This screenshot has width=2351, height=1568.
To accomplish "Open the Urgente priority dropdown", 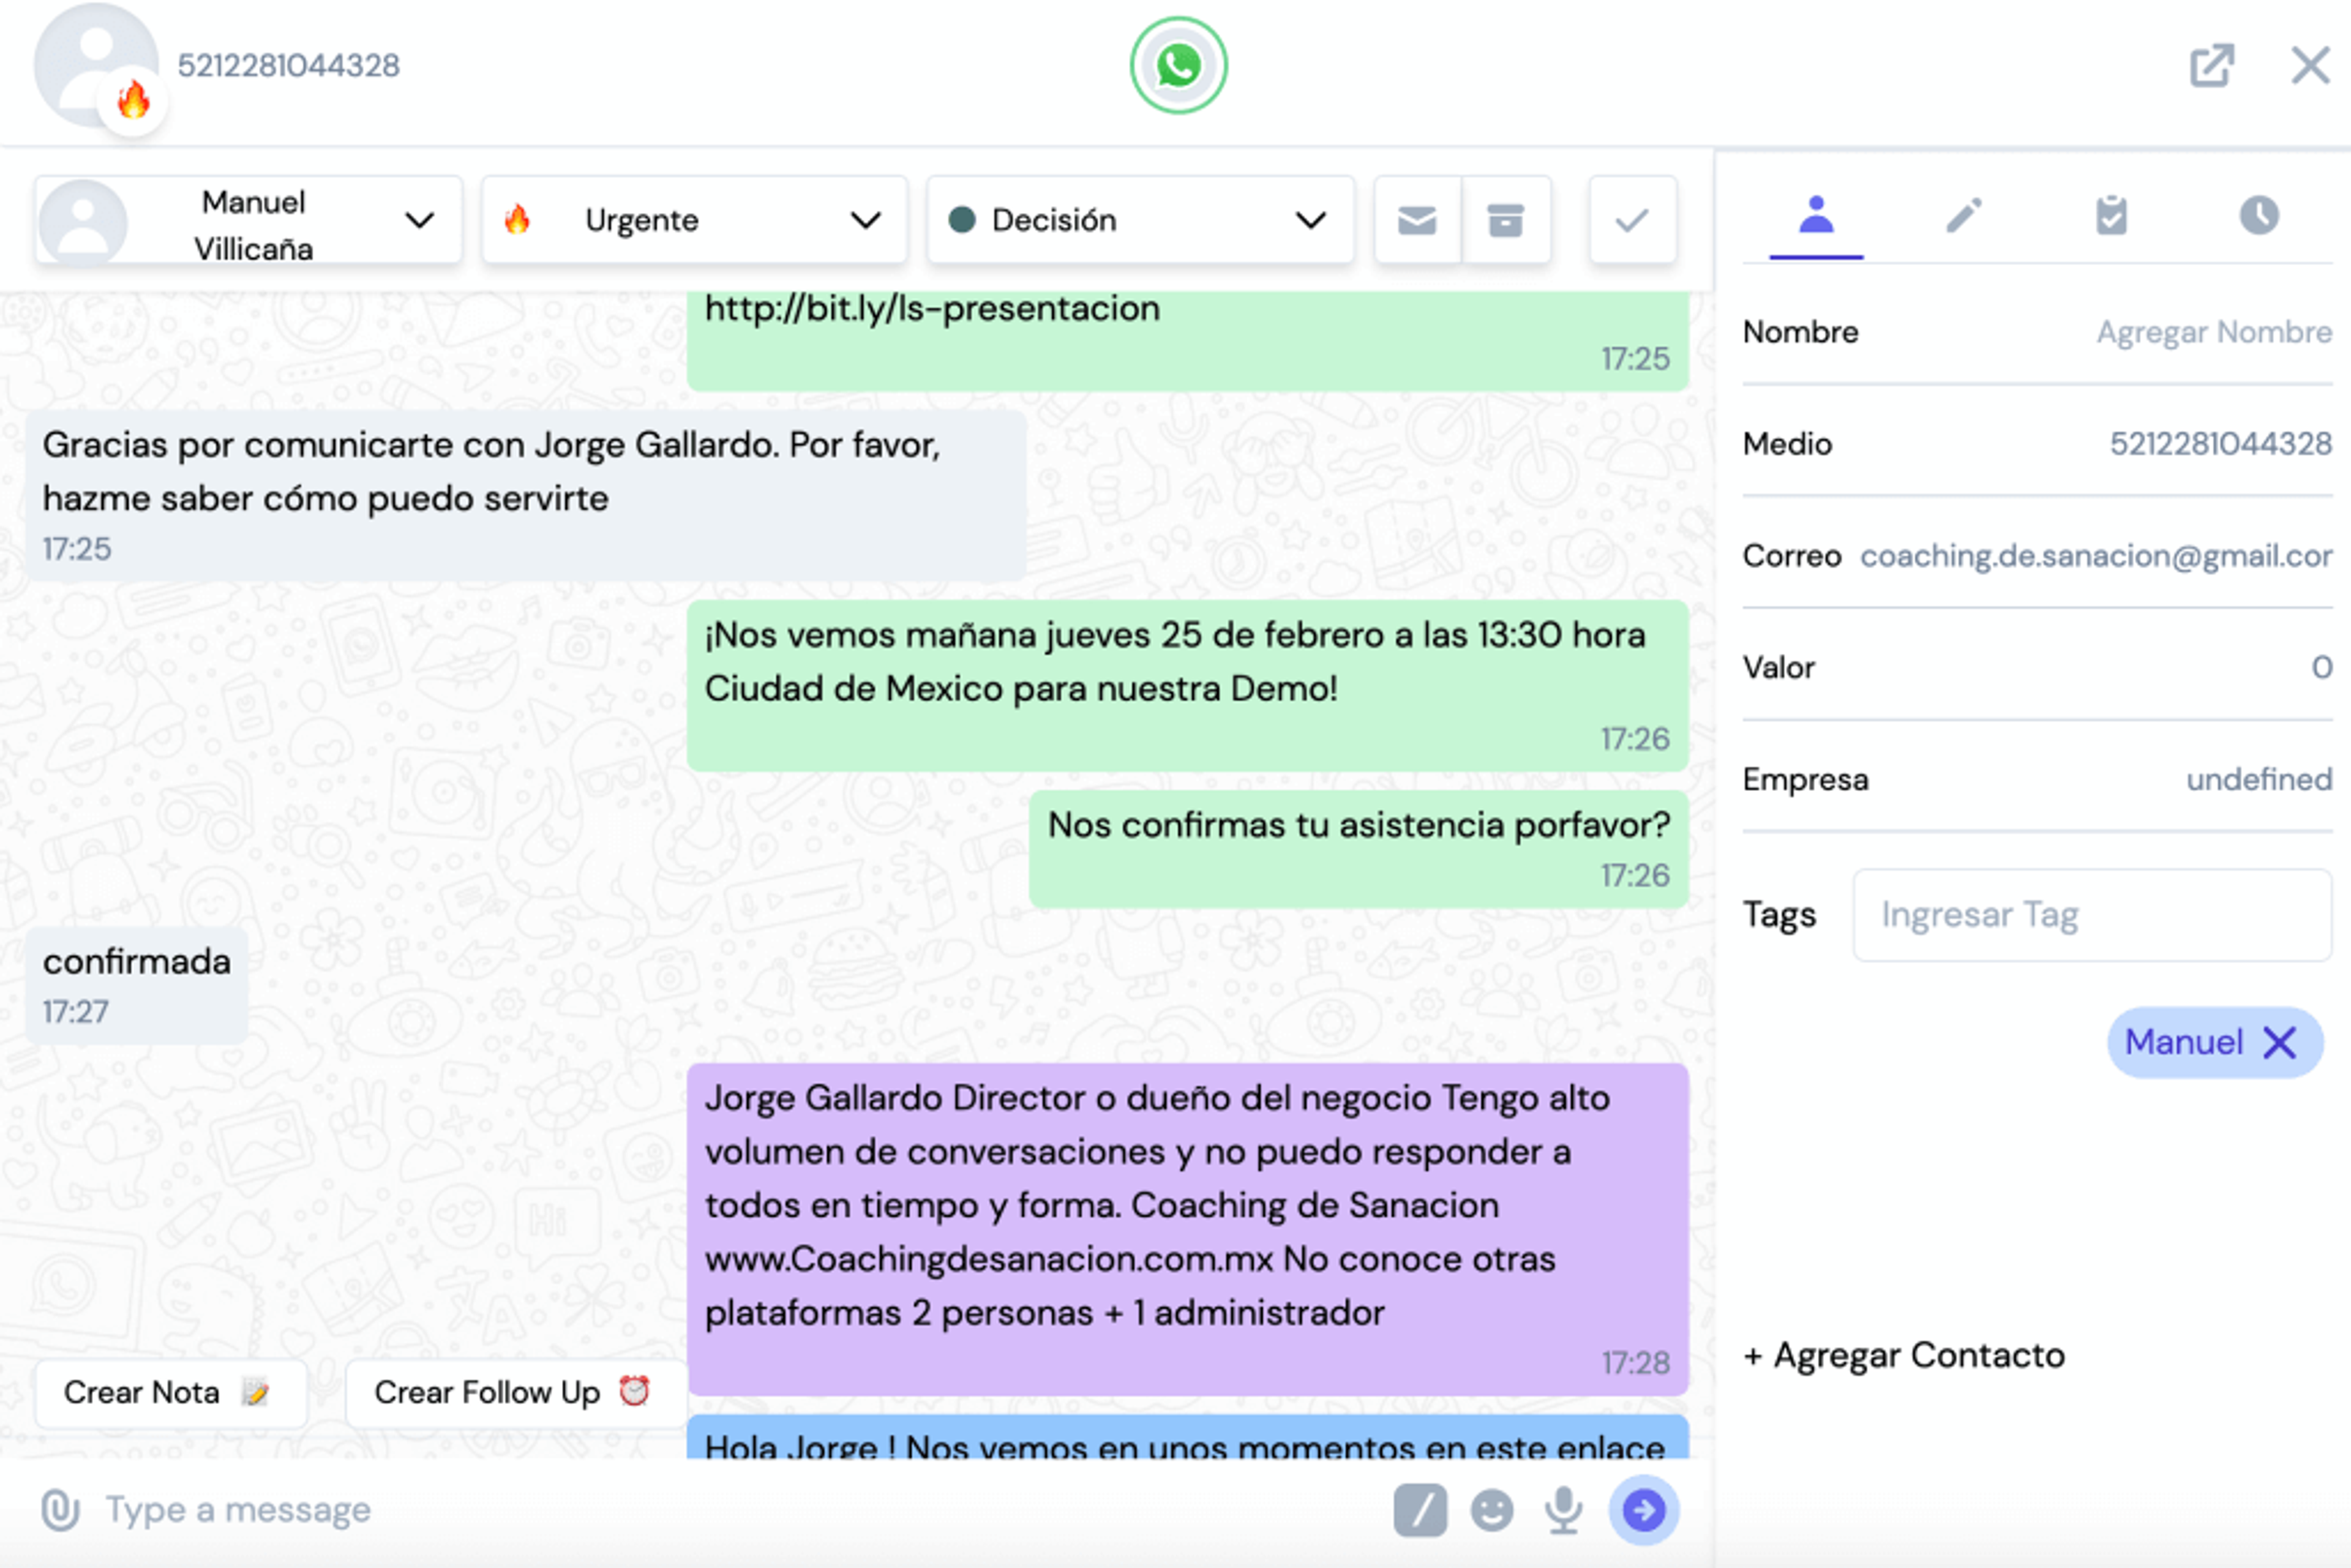I will pyautogui.click(x=694, y=220).
